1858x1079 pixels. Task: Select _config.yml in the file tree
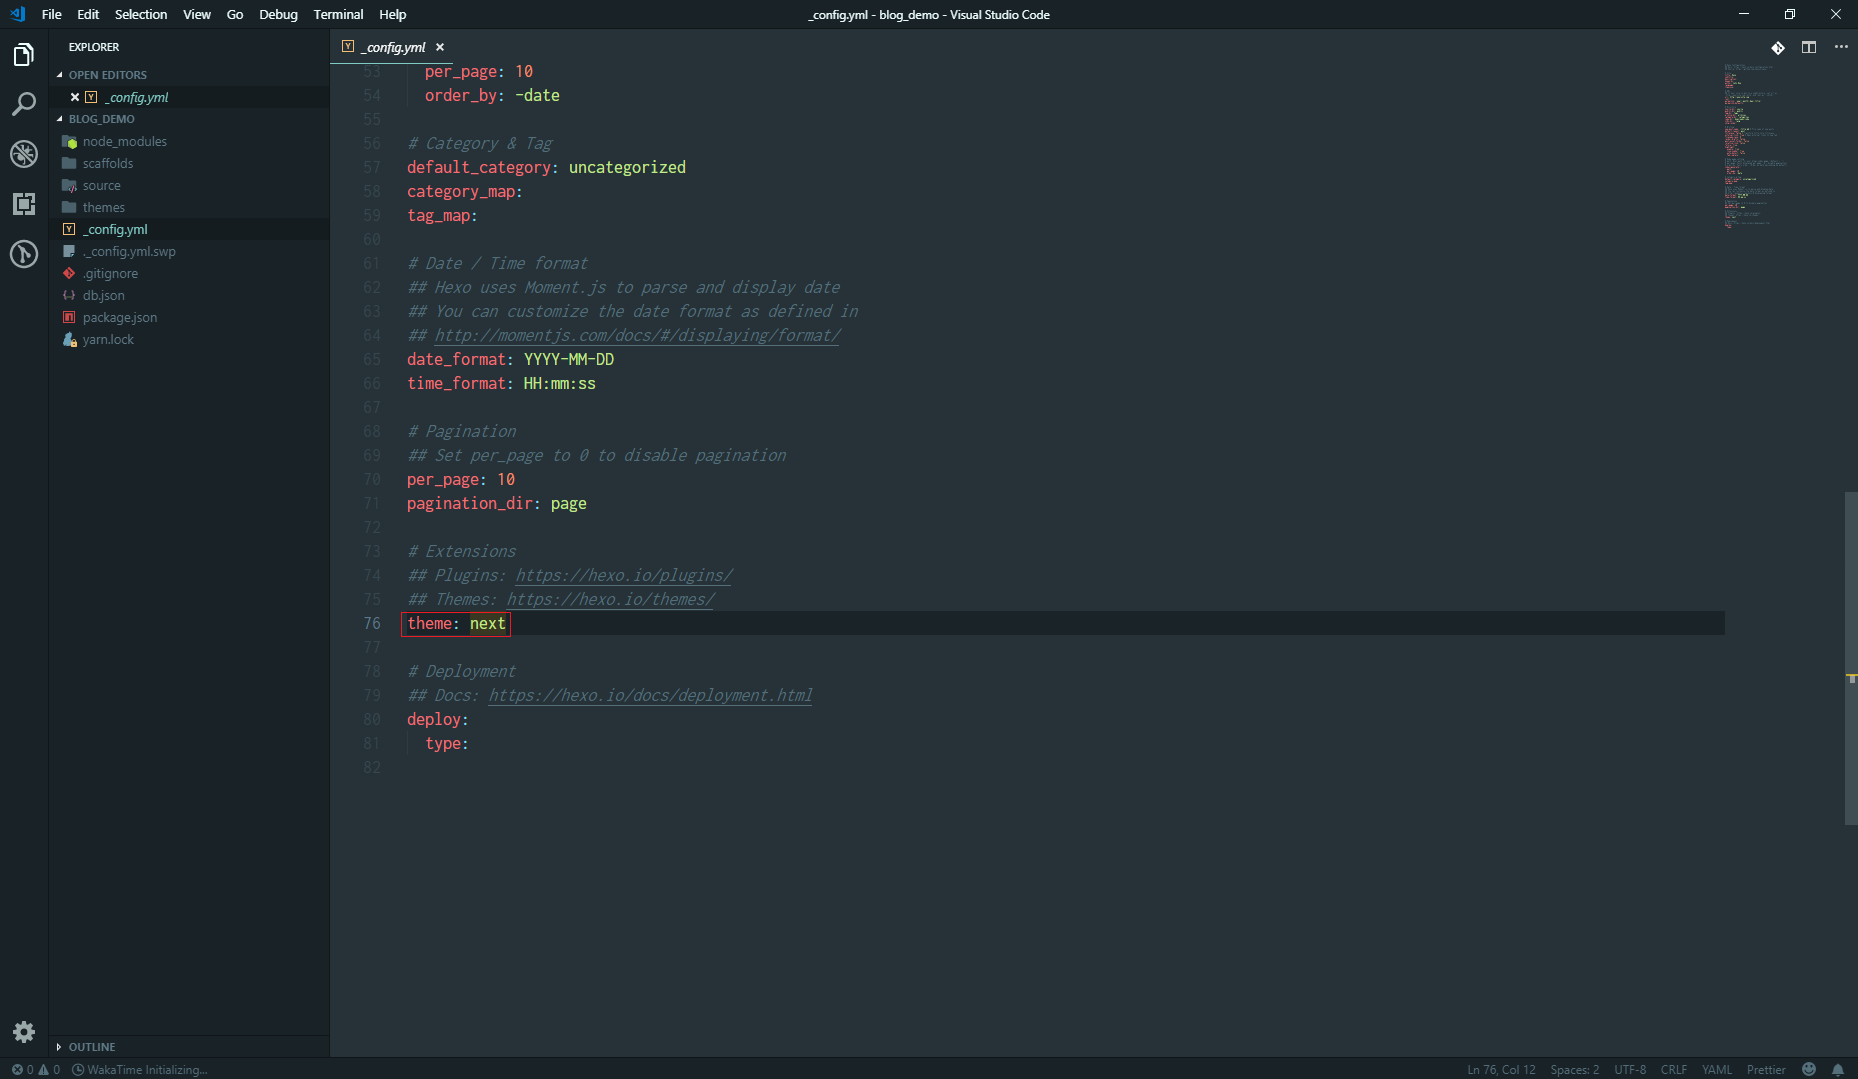click(x=117, y=229)
